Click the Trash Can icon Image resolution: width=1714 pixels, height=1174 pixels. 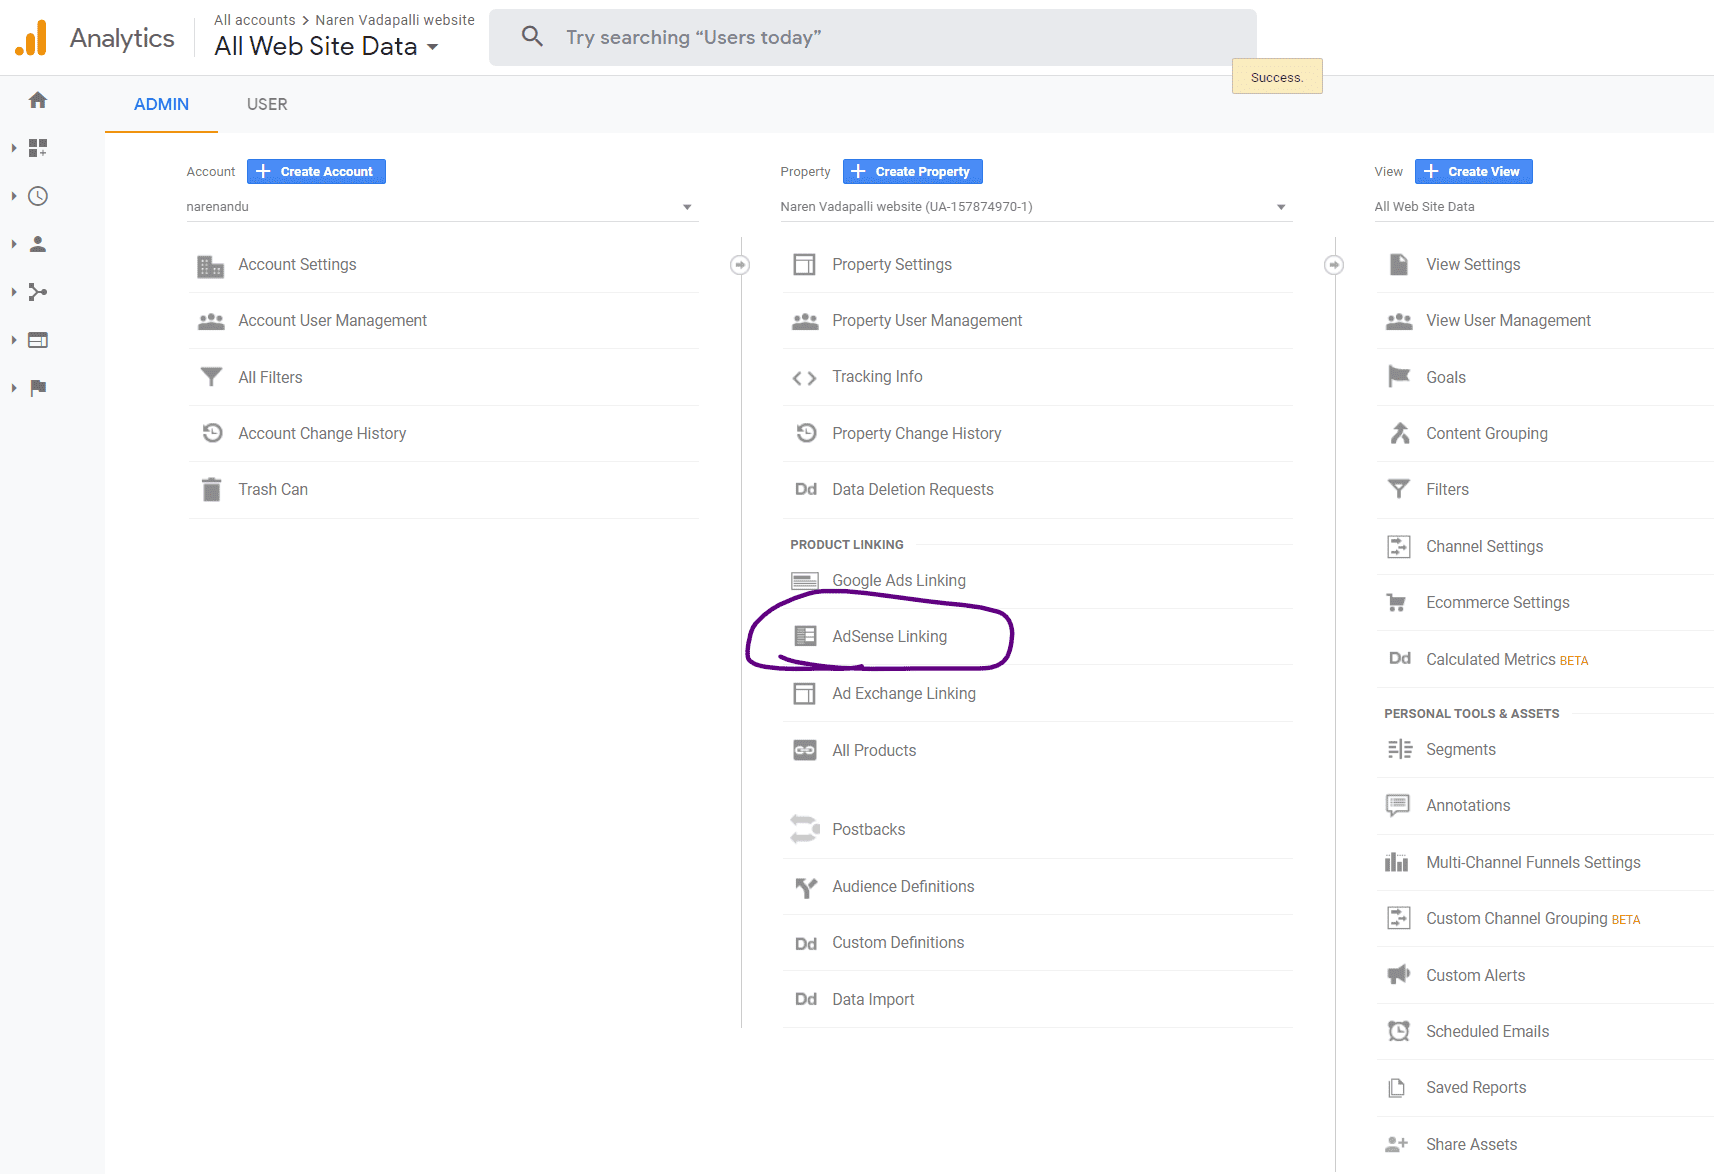pos(211,490)
